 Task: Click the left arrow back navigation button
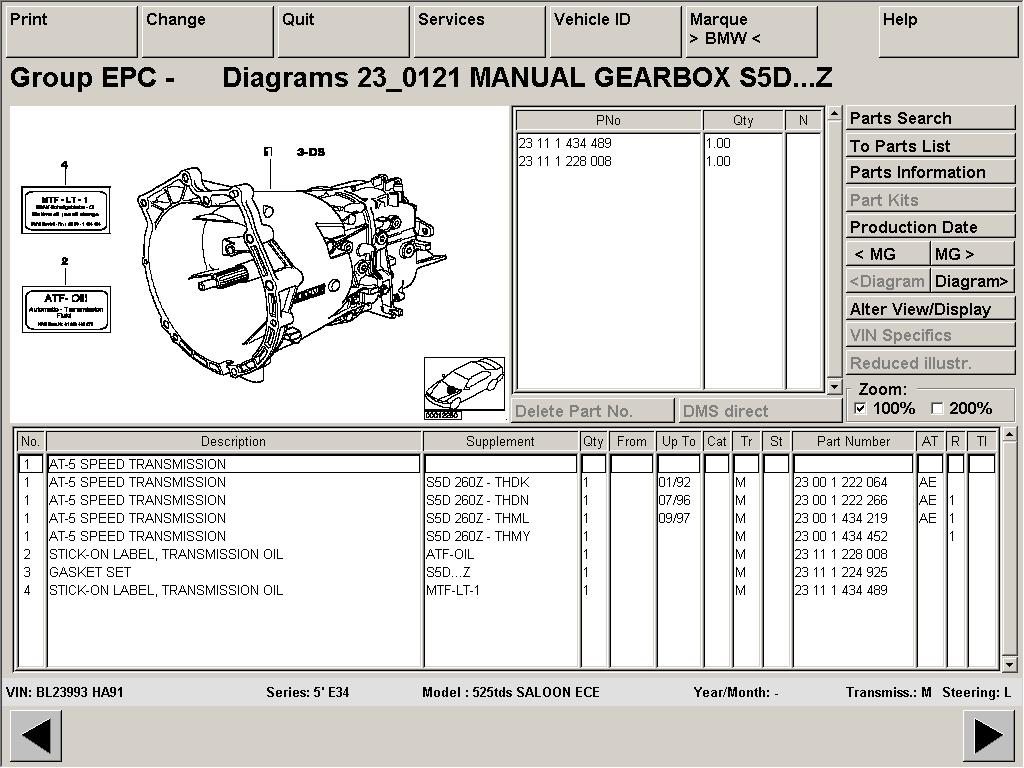[x=36, y=736]
